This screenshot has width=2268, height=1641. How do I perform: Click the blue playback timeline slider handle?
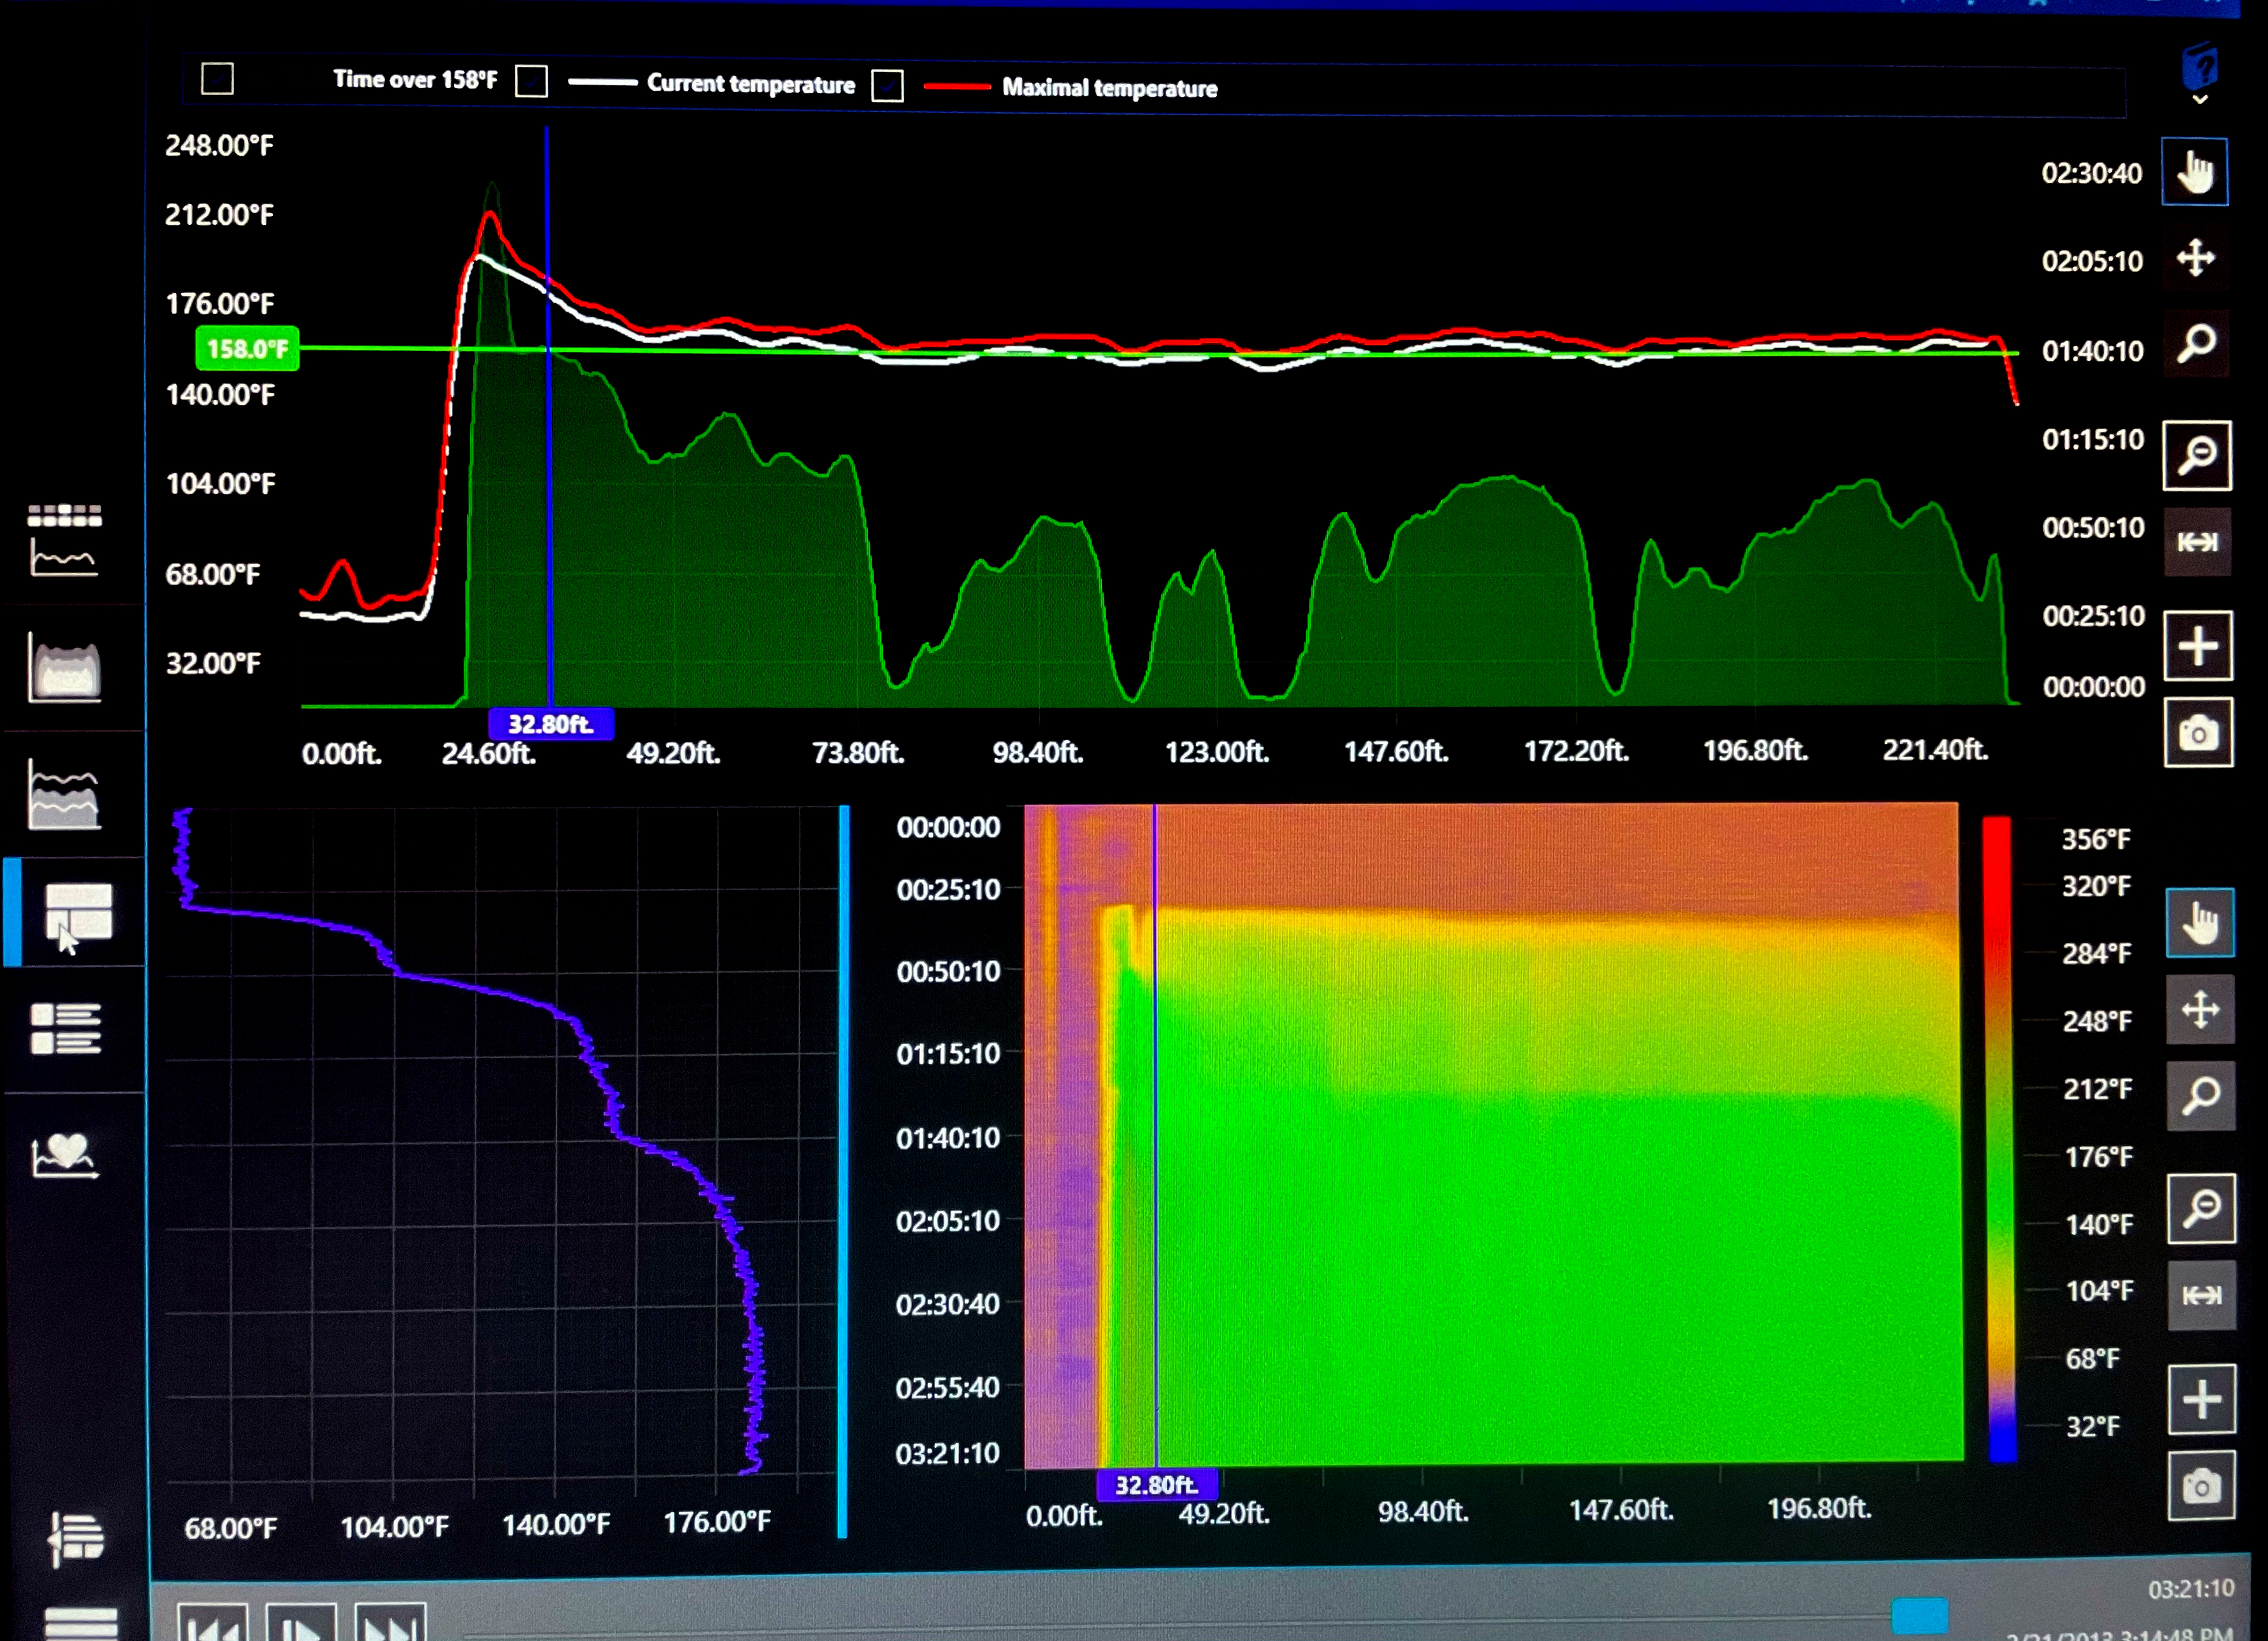pyautogui.click(x=1919, y=1615)
